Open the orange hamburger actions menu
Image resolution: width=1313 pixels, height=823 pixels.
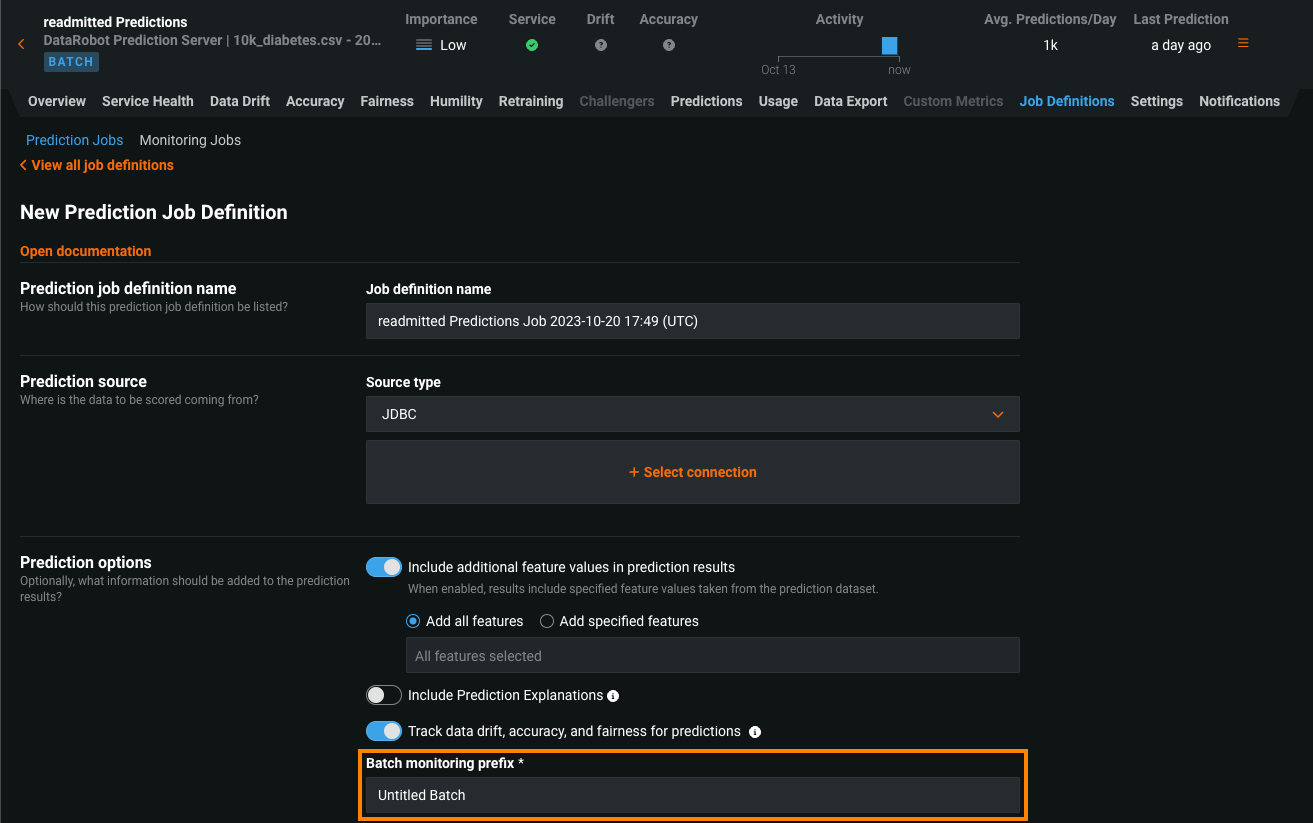point(1243,44)
